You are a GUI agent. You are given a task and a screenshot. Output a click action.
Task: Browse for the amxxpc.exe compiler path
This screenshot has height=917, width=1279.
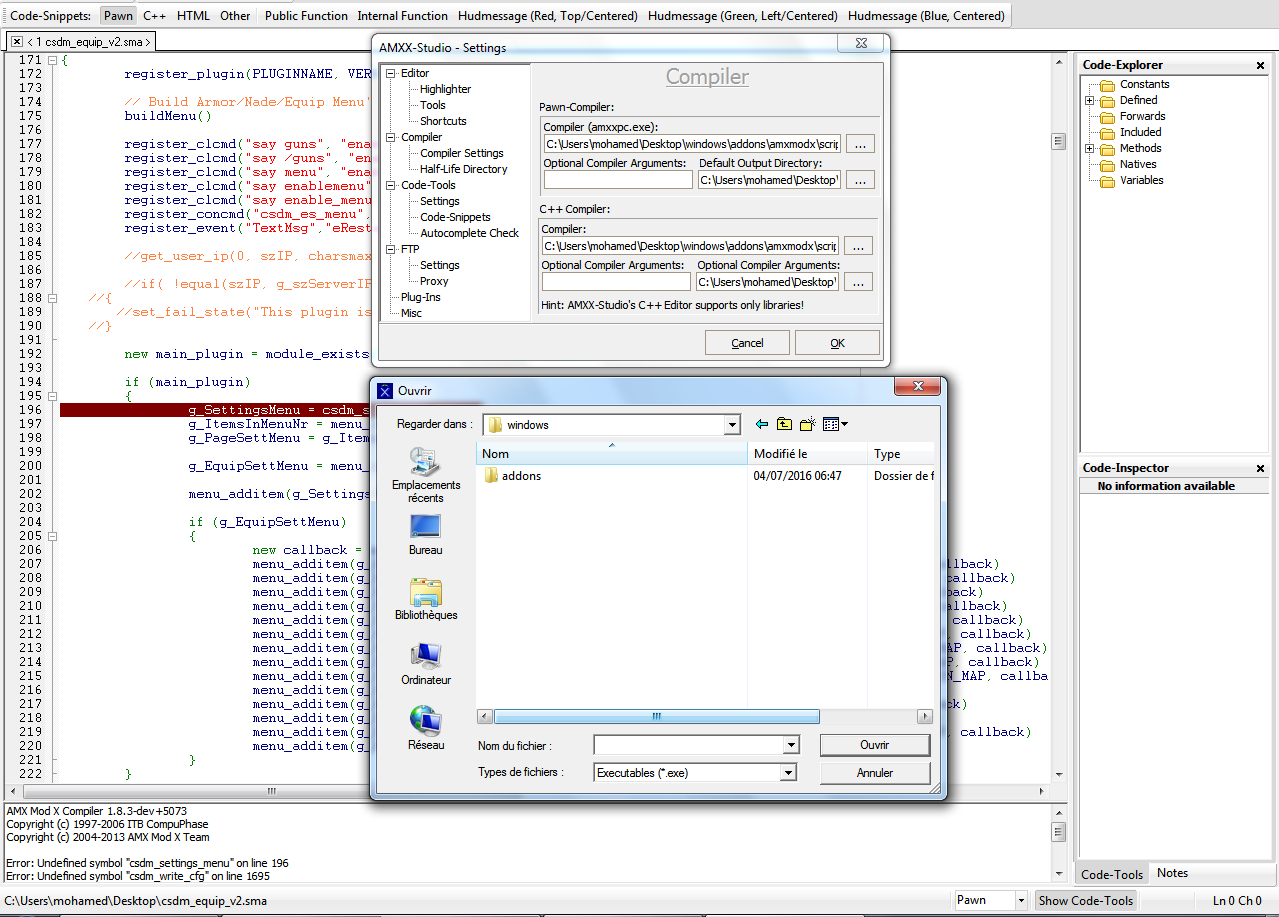click(860, 143)
